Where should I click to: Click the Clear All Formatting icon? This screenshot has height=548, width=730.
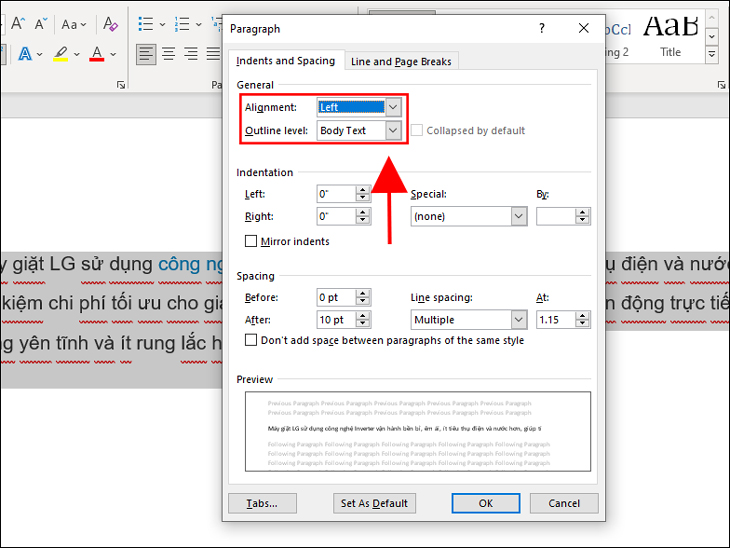point(110,24)
